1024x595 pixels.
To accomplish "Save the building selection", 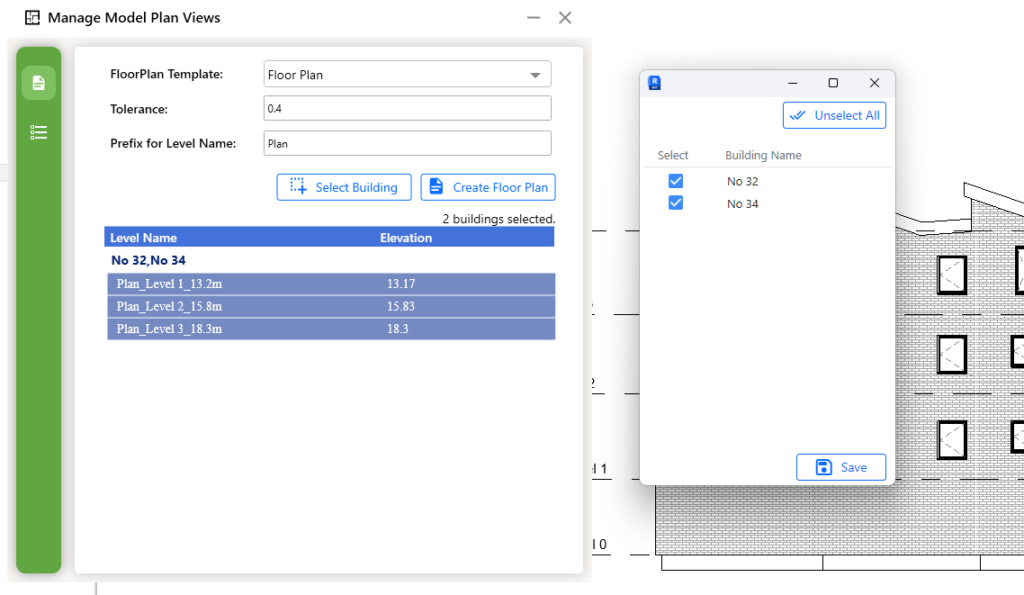I will (841, 467).
